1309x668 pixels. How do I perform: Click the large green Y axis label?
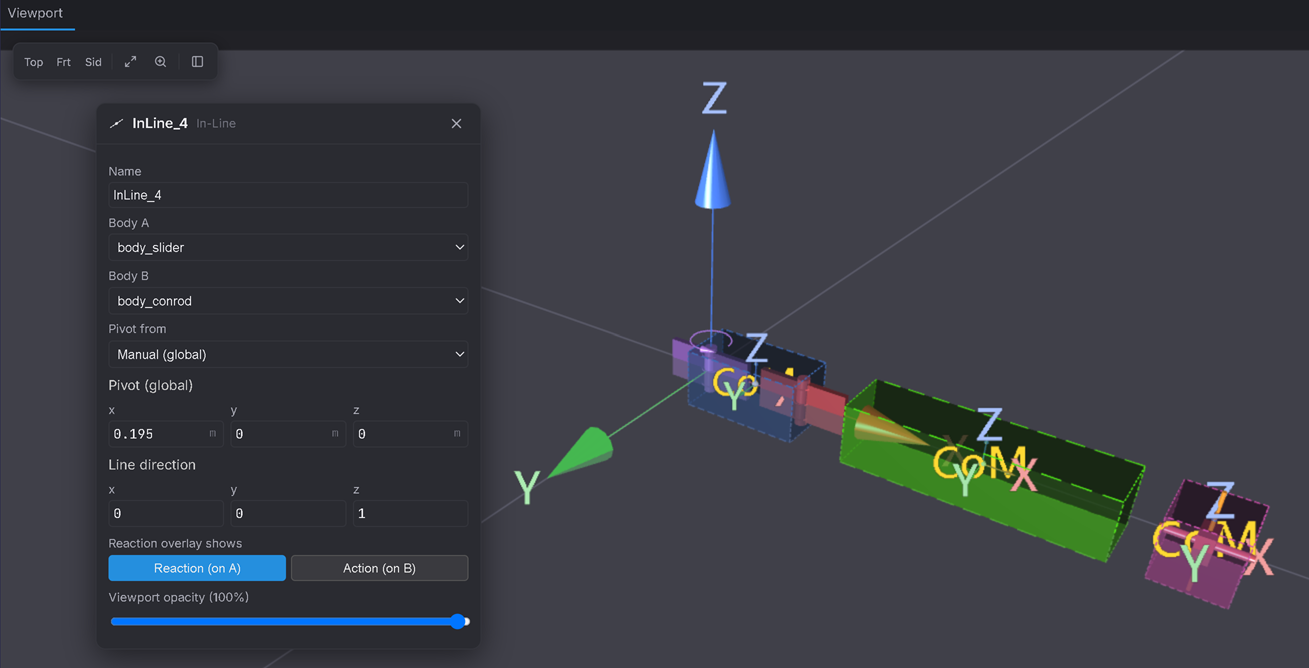pos(527,487)
